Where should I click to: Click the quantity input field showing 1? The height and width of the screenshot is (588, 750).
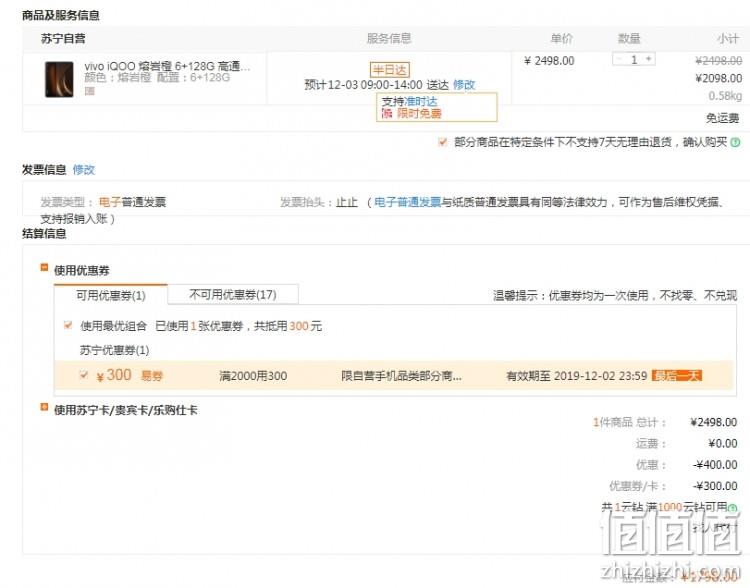click(634, 59)
